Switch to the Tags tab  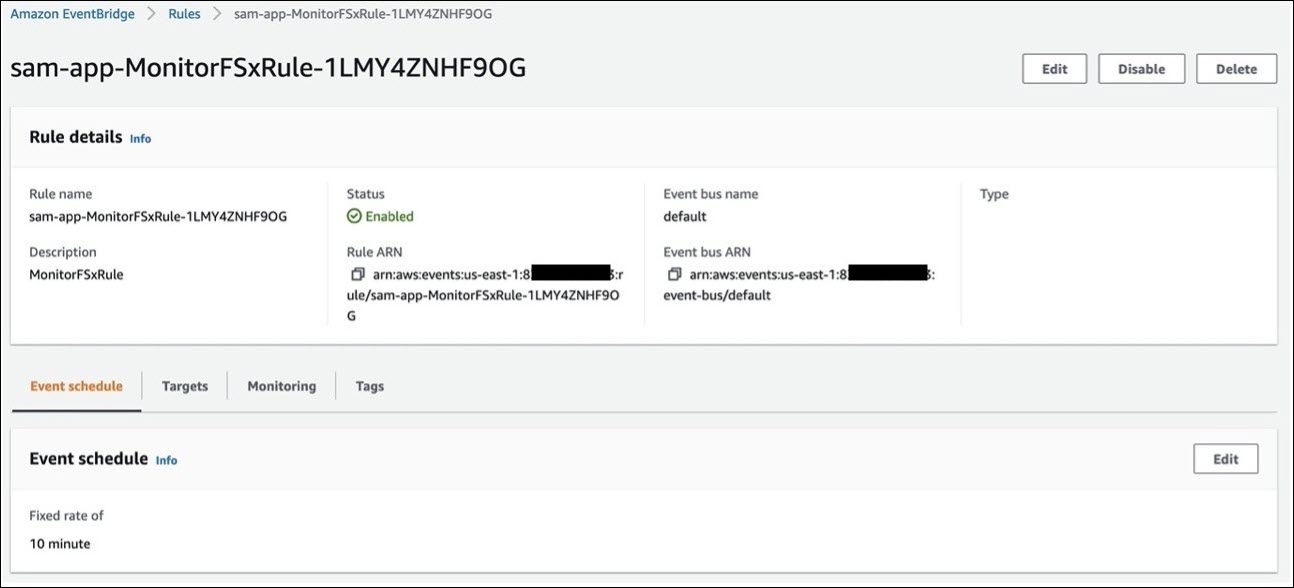tap(370, 386)
